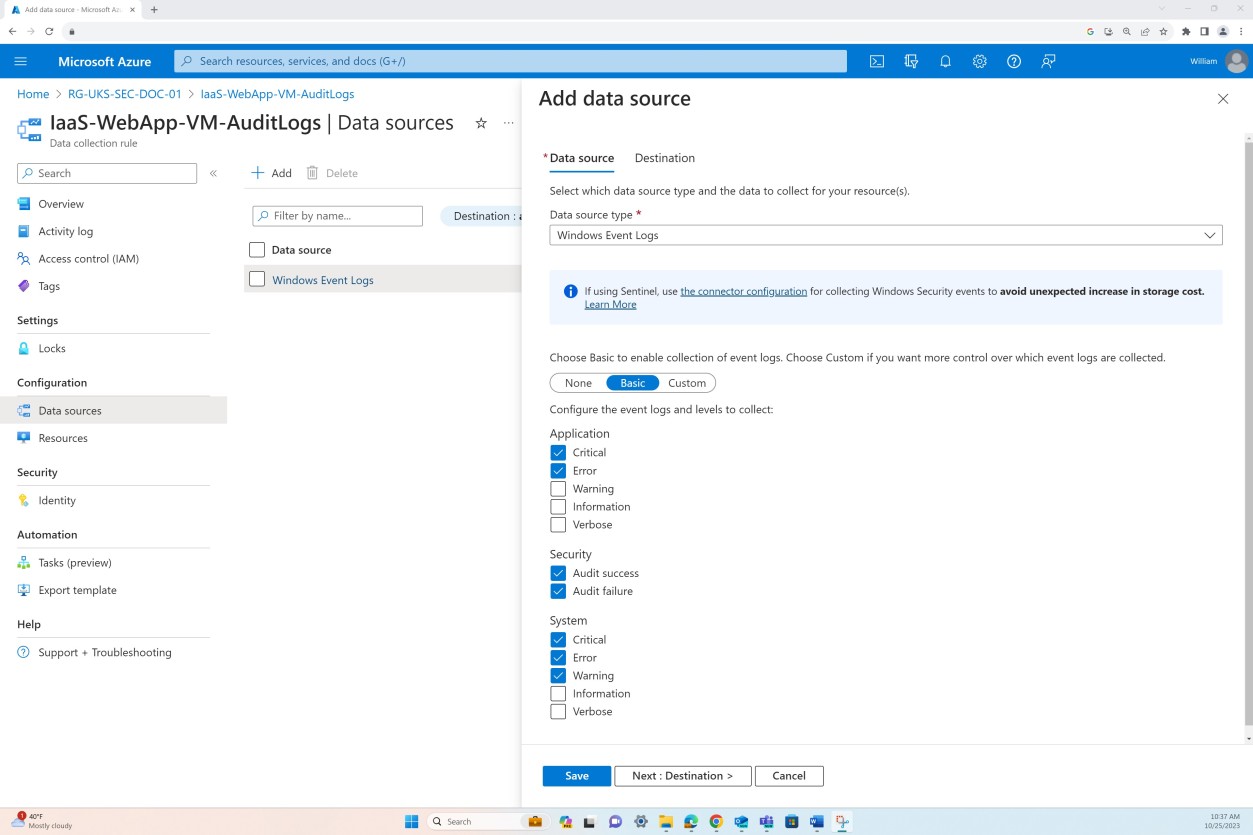The height and width of the screenshot is (835, 1253).
Task: Enable Warning under Application event logs
Action: pyautogui.click(x=558, y=488)
